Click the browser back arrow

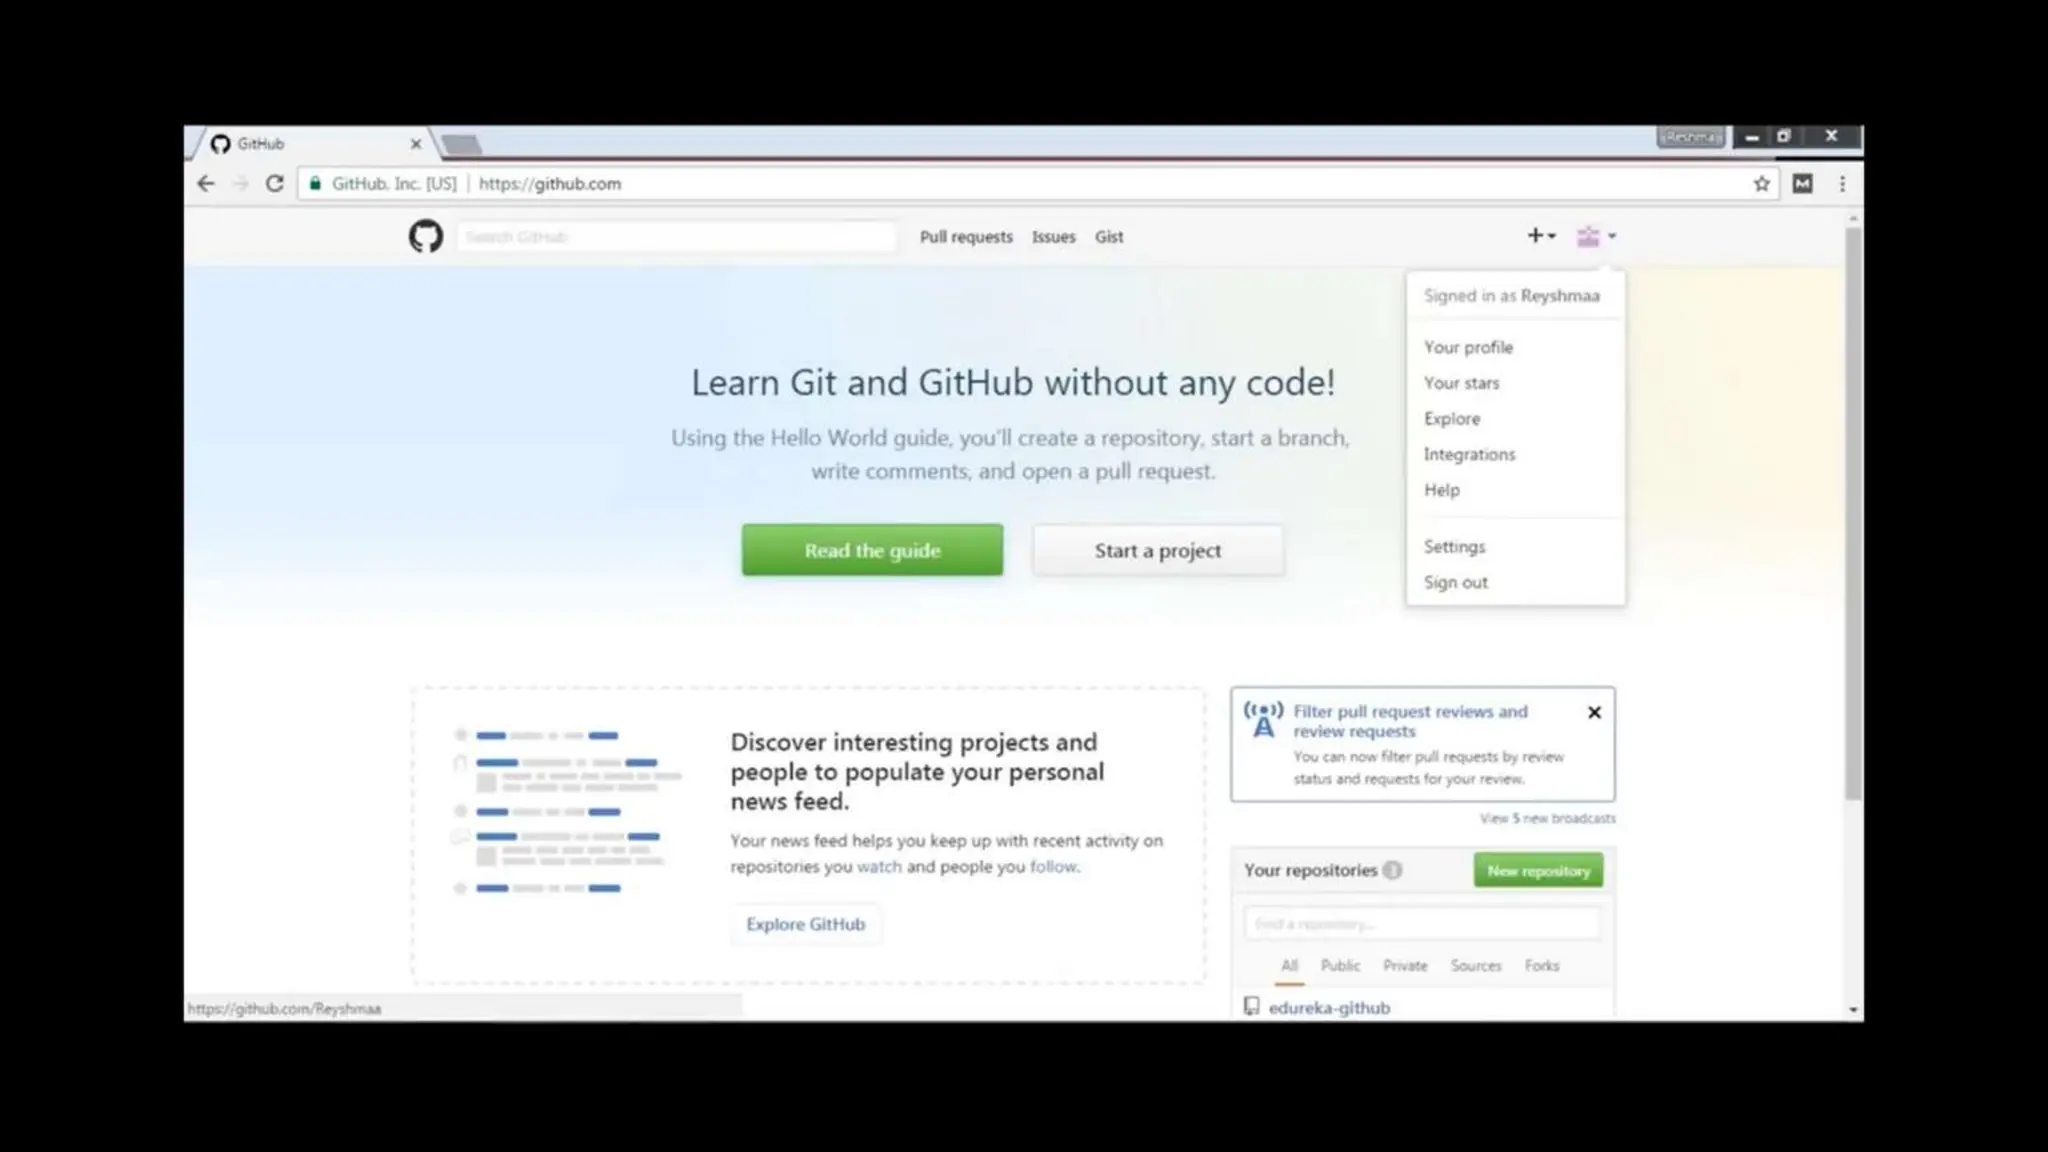(206, 183)
